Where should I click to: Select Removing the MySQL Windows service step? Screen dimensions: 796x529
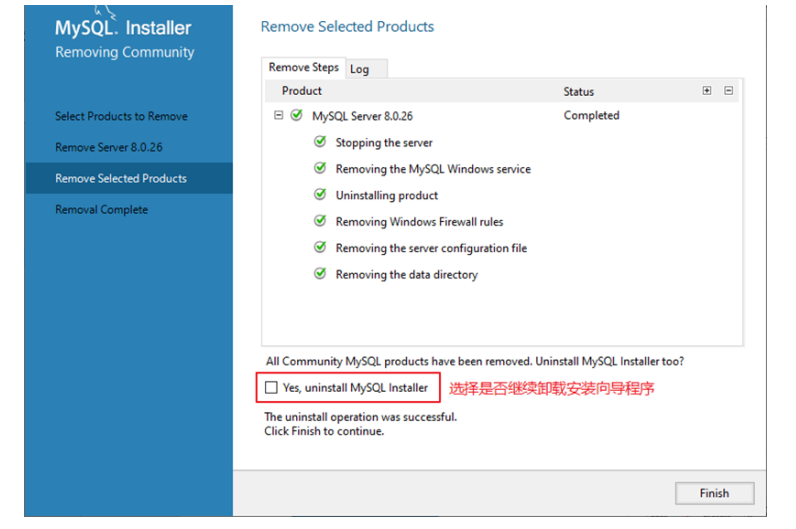tap(433, 169)
